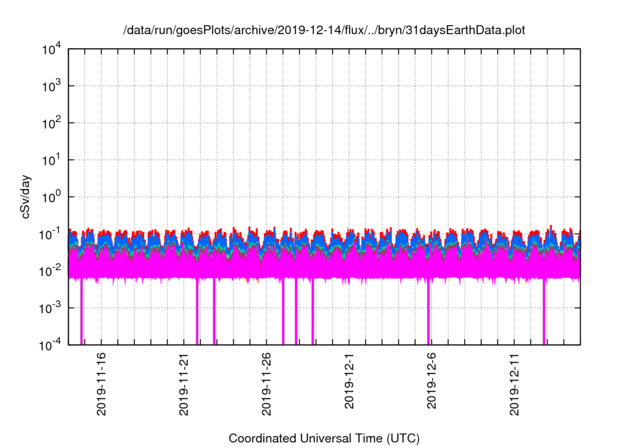Click the magenta dropout spike near 2019-12-6
Image resolution: width=640 pixels, height=448 pixels.
click(429, 311)
